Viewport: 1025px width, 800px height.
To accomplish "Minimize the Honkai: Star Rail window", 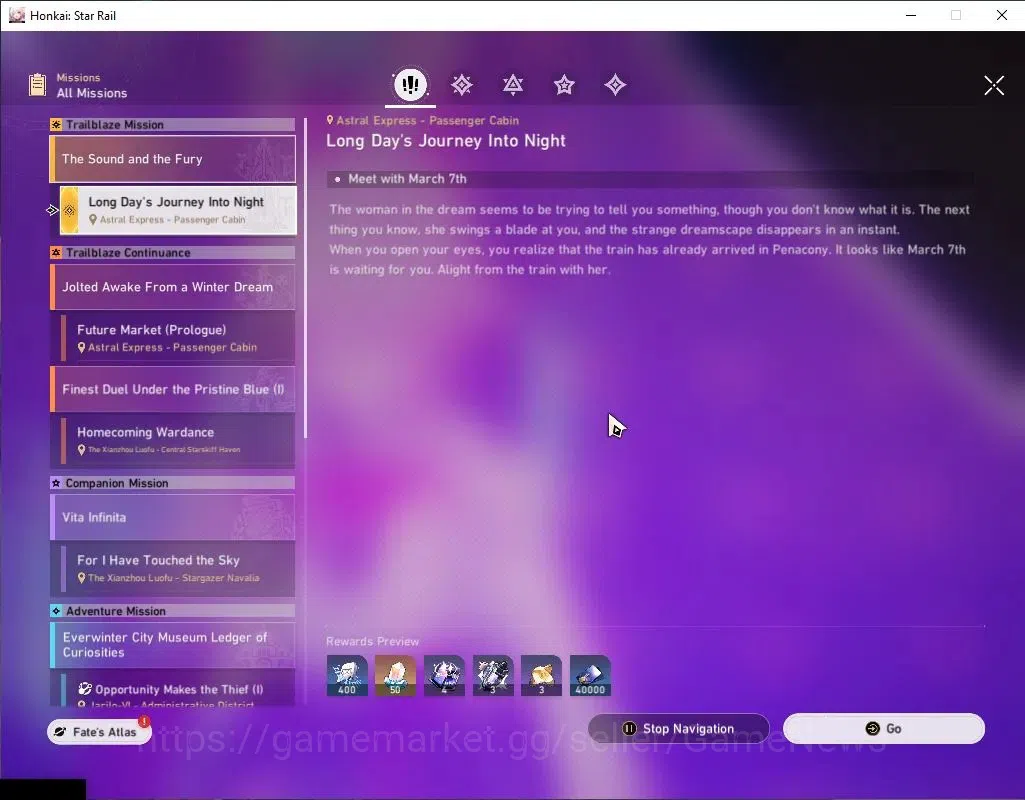I will pos(911,15).
